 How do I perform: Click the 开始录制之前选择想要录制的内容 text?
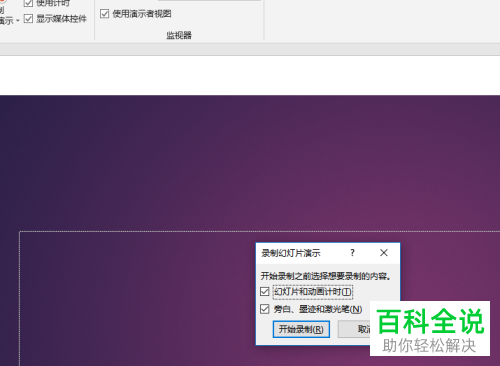point(325,276)
